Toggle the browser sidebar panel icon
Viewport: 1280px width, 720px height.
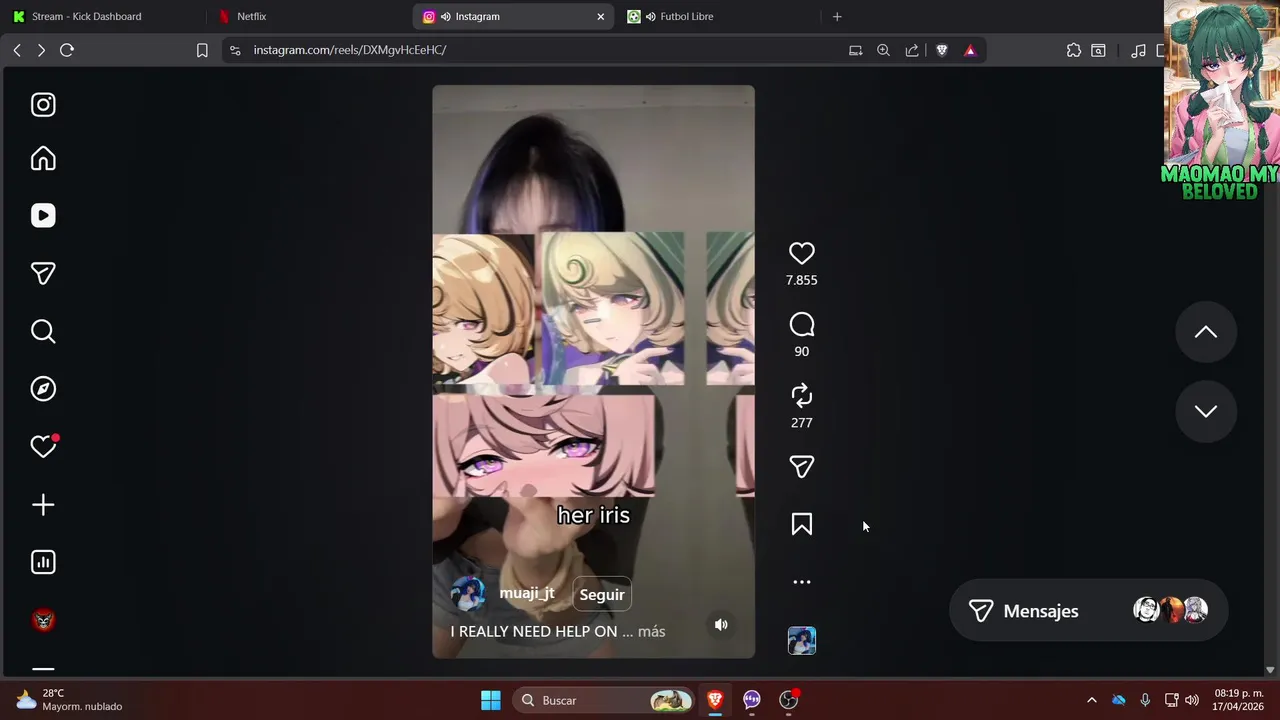coord(1098,50)
